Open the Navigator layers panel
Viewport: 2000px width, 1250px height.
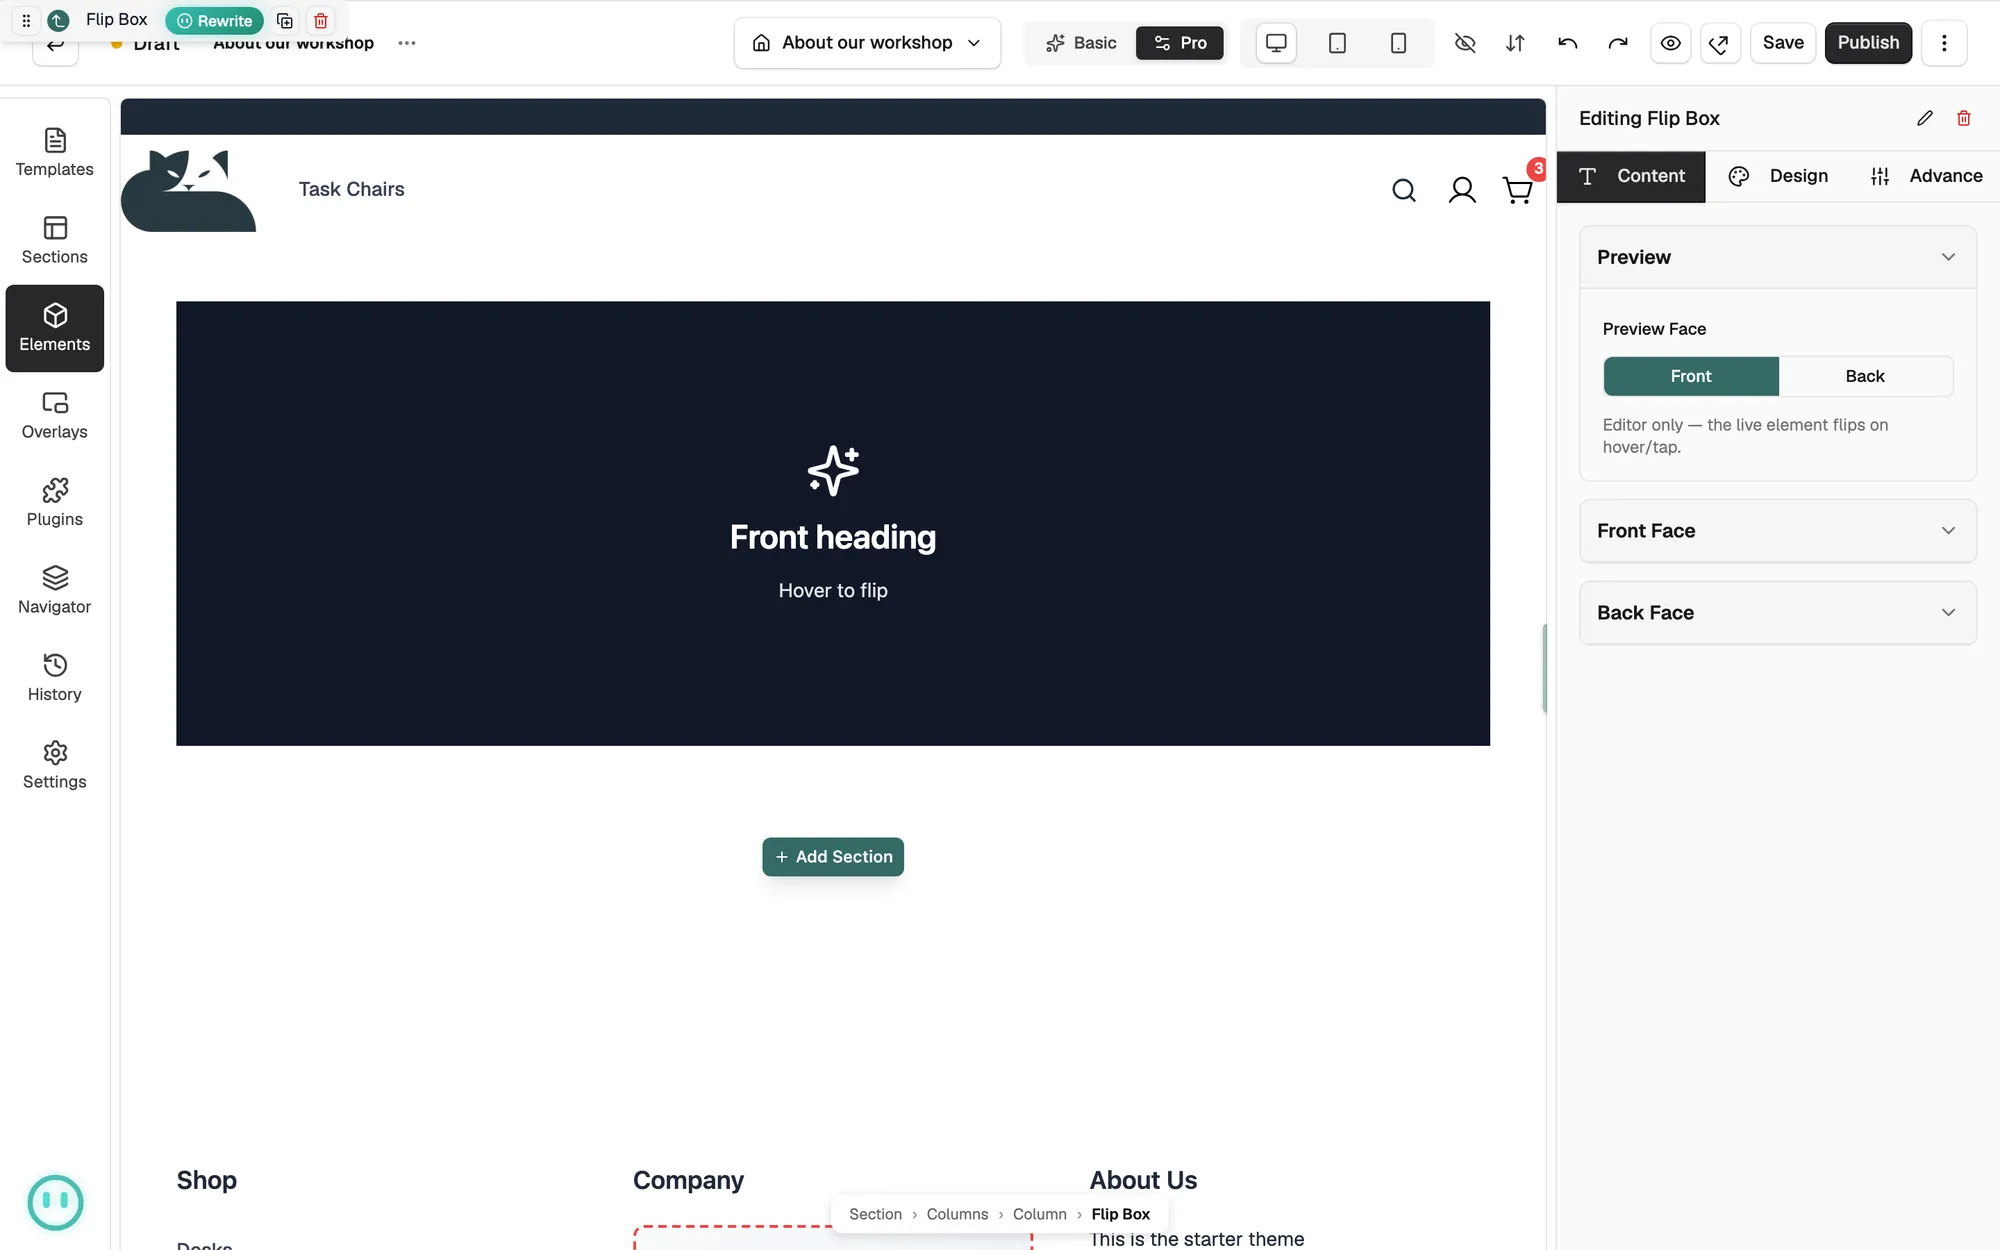55,591
